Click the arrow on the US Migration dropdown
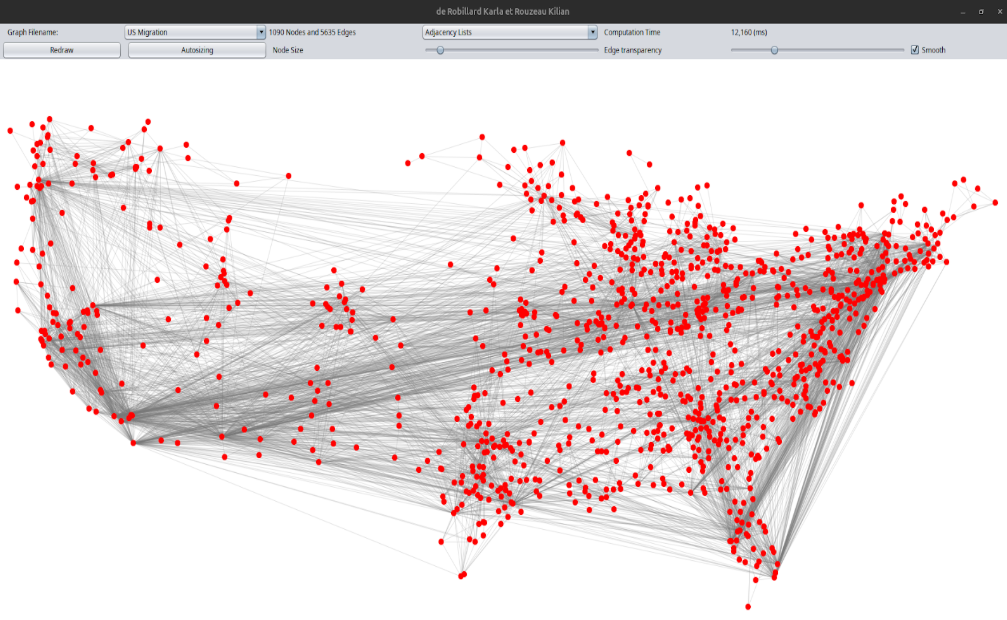 point(261,32)
